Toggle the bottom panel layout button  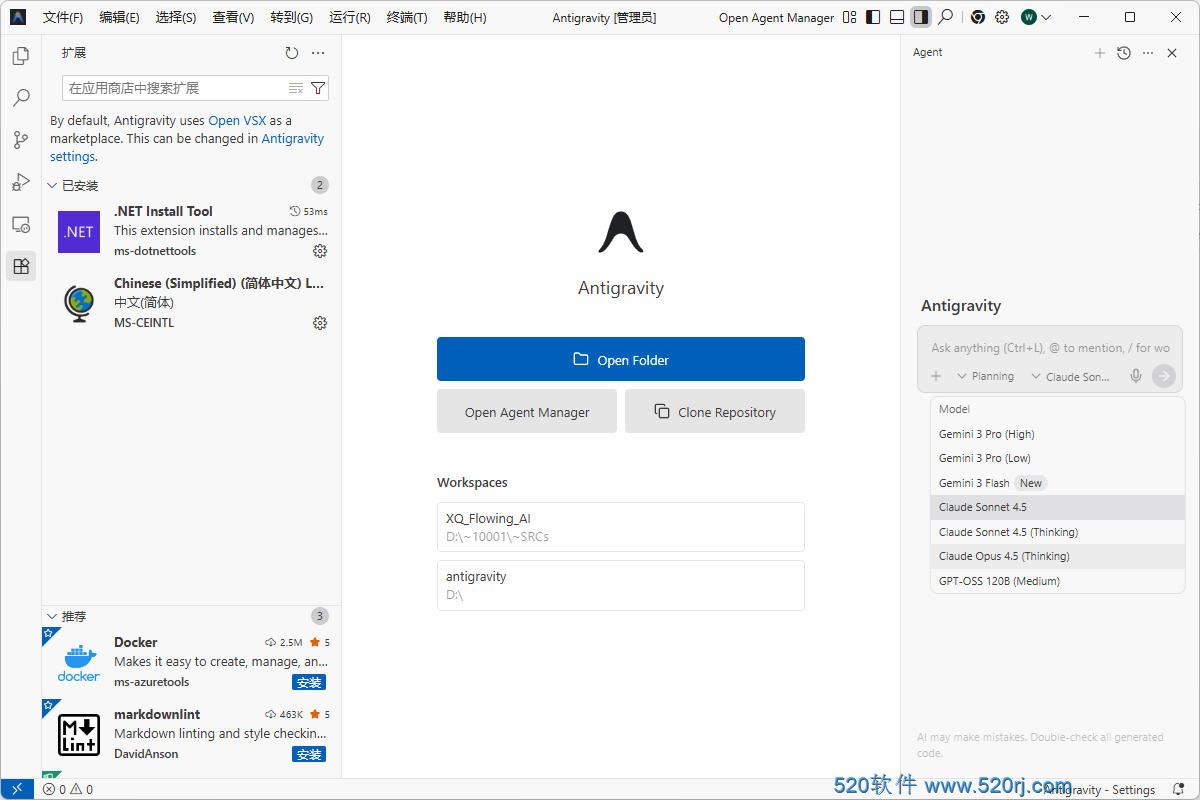[x=897, y=17]
